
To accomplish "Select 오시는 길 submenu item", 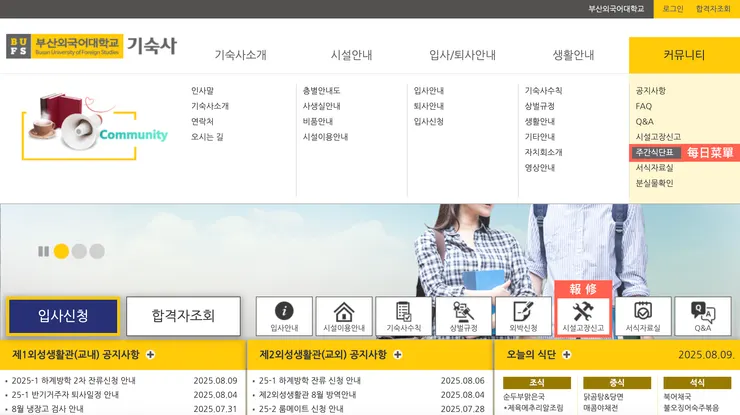I will pyautogui.click(x=207, y=137).
